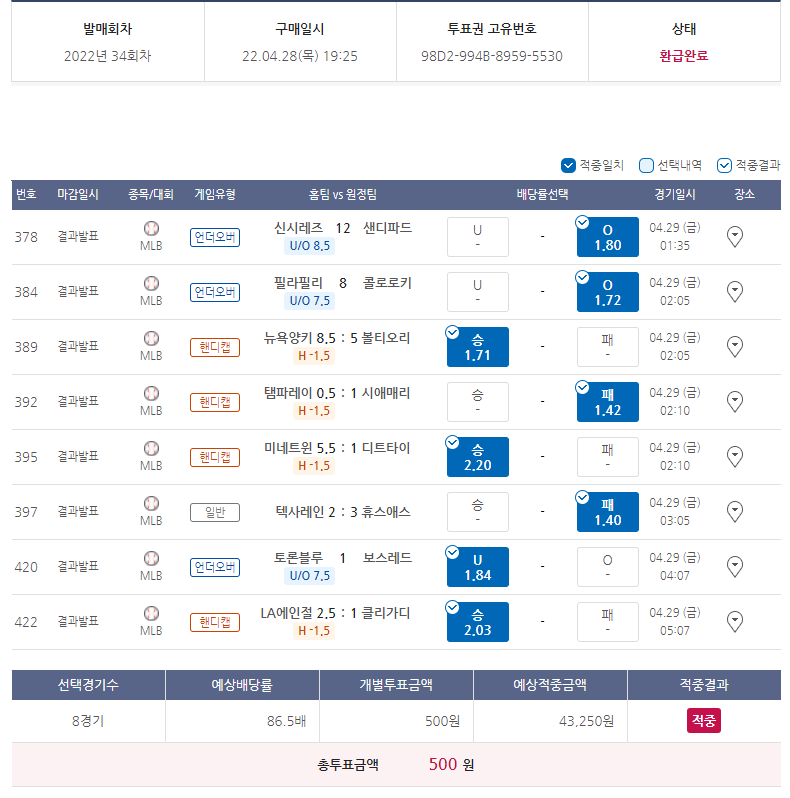Select U option for match 384
This screenshot has height=798, width=790.
coord(477,292)
